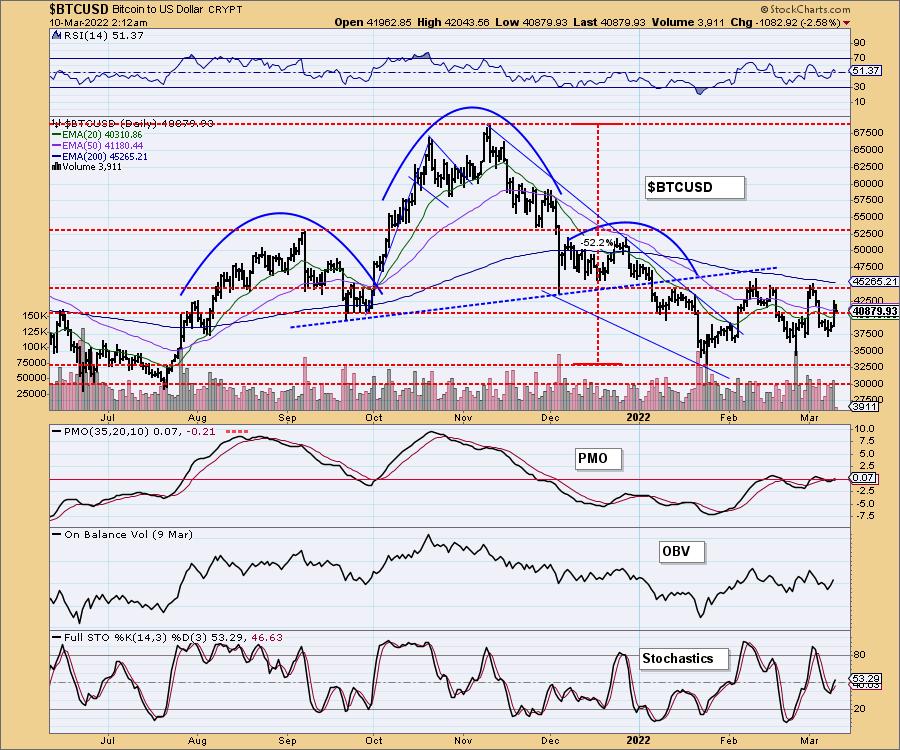The width and height of the screenshot is (900, 750).
Task: Click the 67500 price axis label
Action: click(868, 133)
